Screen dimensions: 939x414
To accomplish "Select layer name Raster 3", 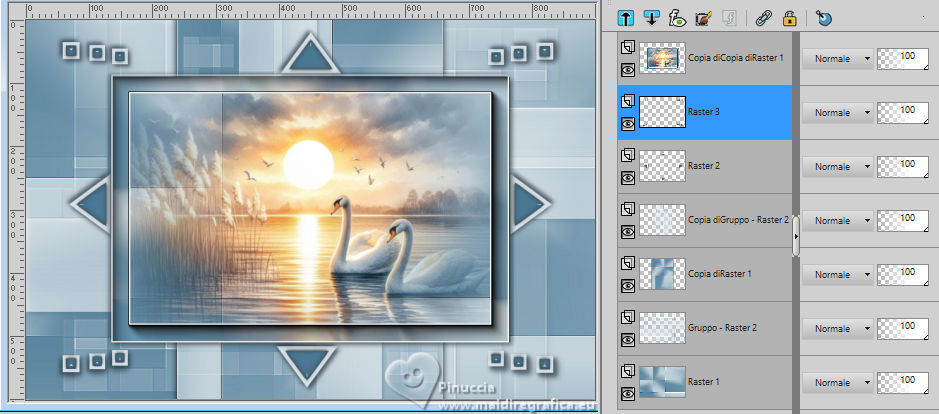I will (x=704, y=112).
